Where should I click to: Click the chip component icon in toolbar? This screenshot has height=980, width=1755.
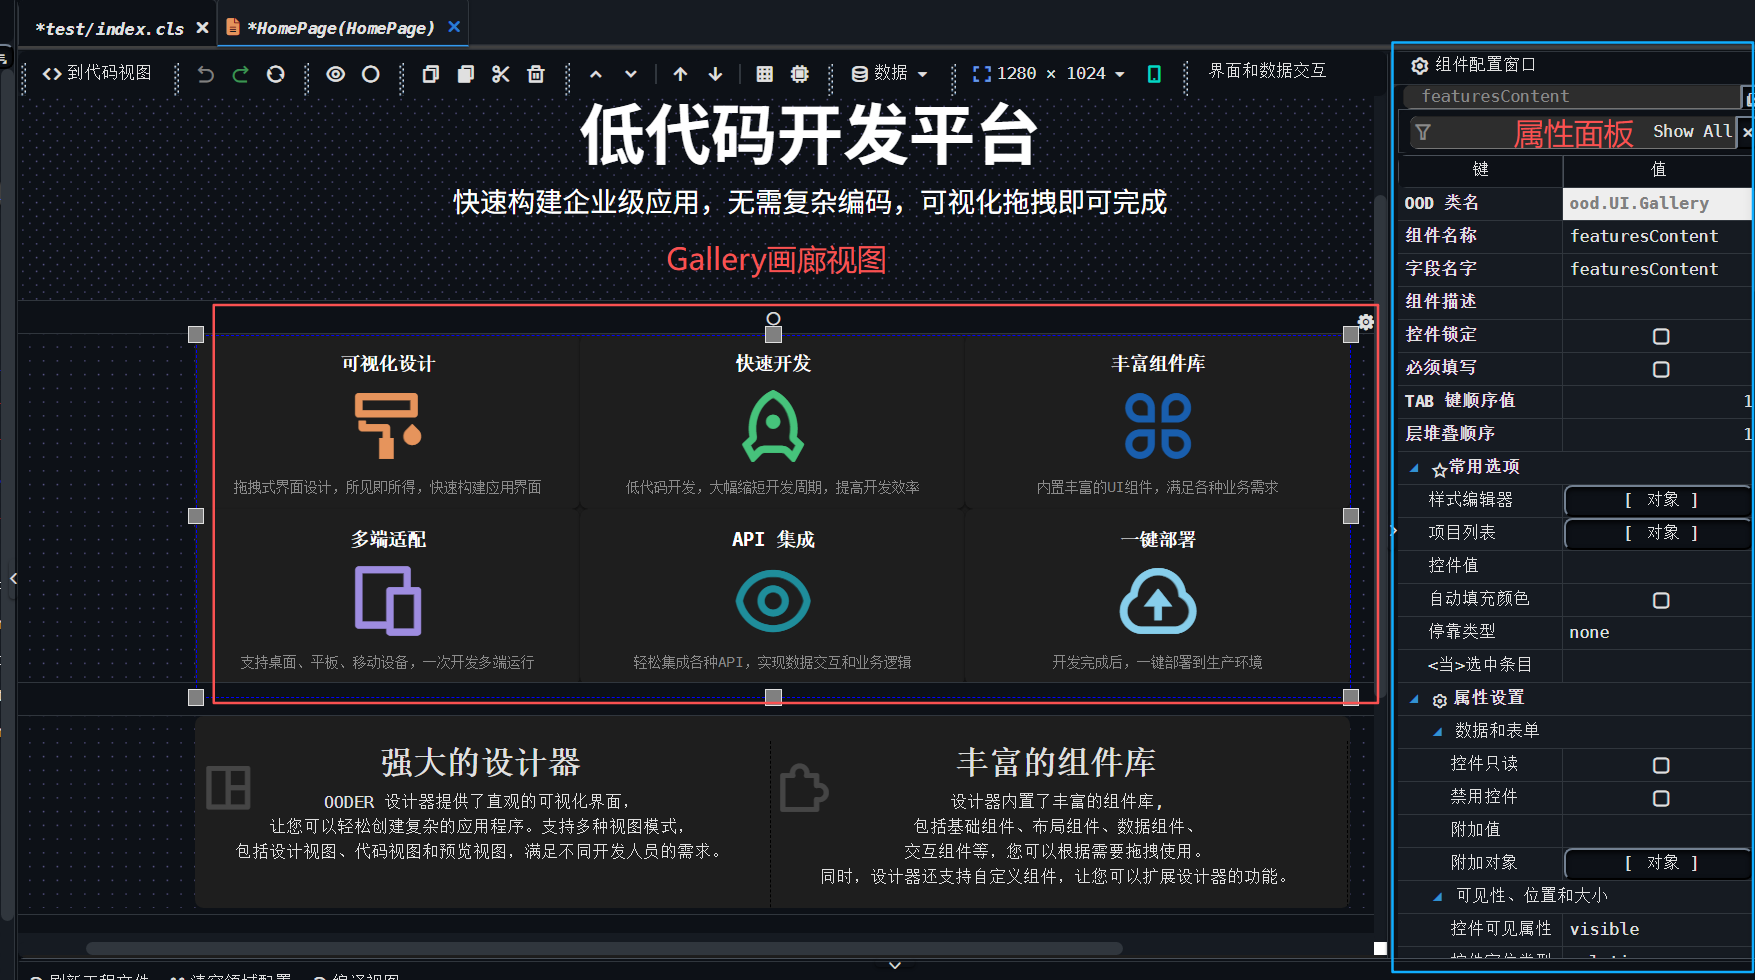click(800, 74)
